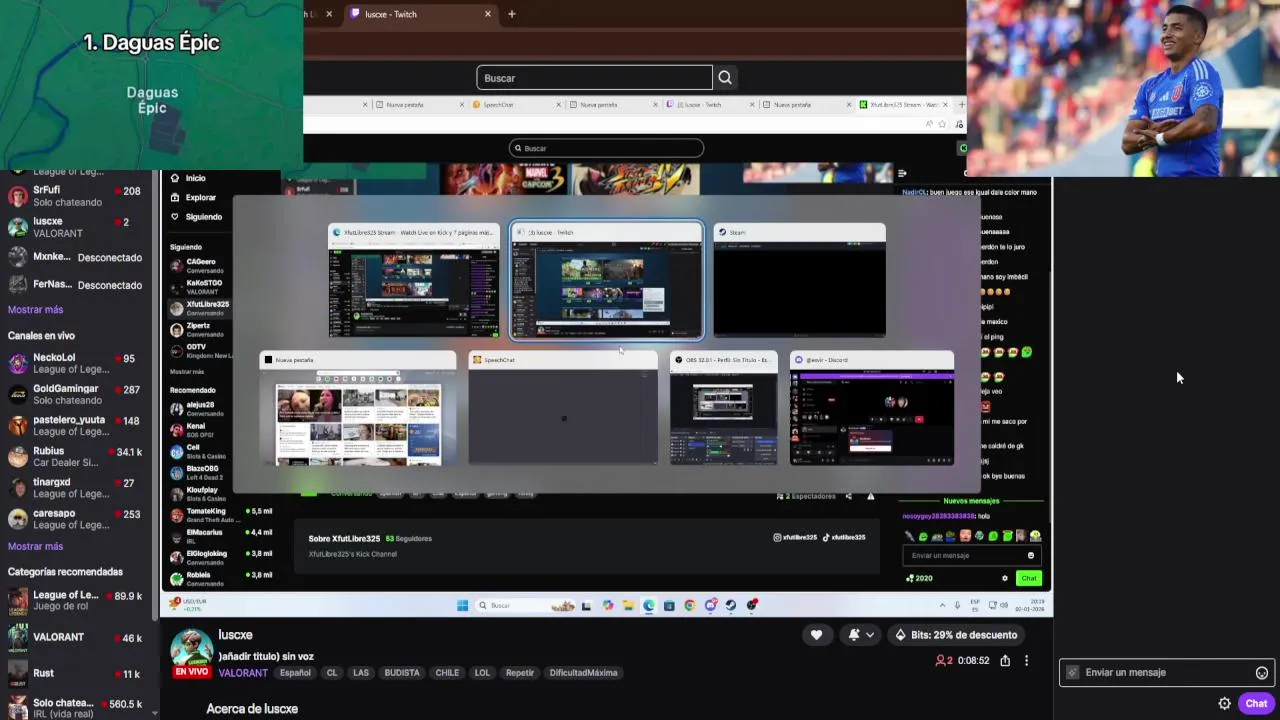Click Bits: 29% de descuento button
The image size is (1280, 720).
click(957, 635)
